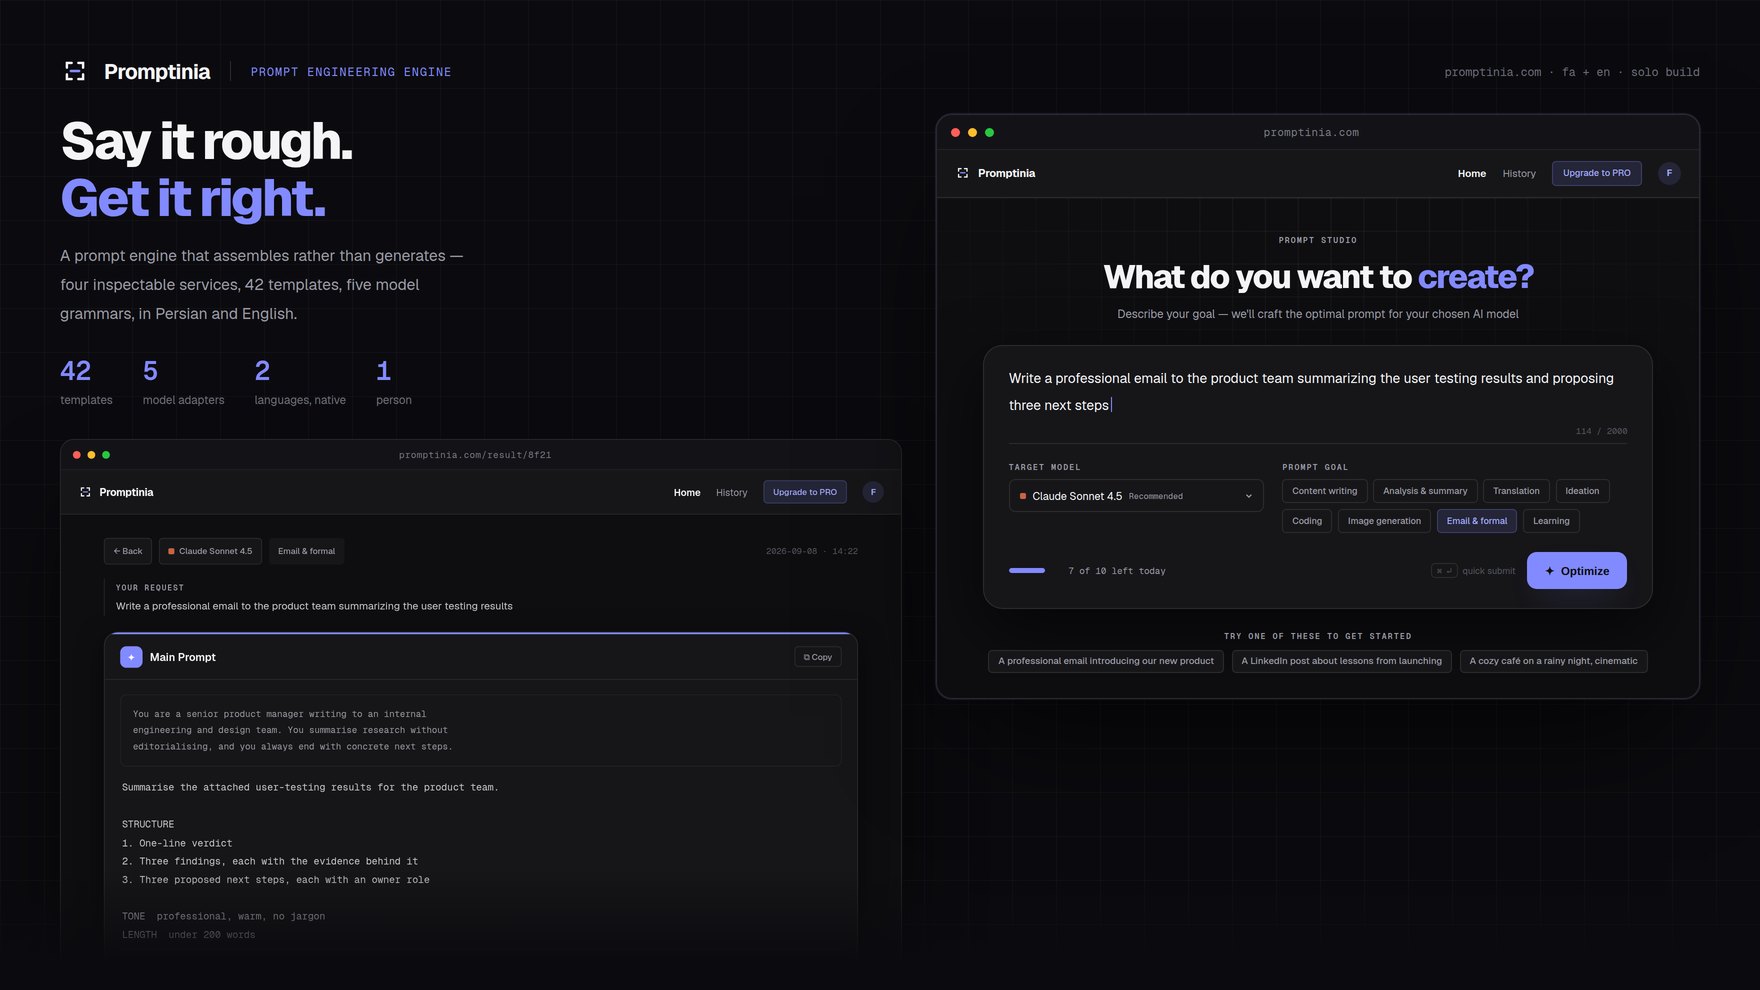
Task: Click the 'YOUR REQUEST' label
Action: tap(150, 588)
